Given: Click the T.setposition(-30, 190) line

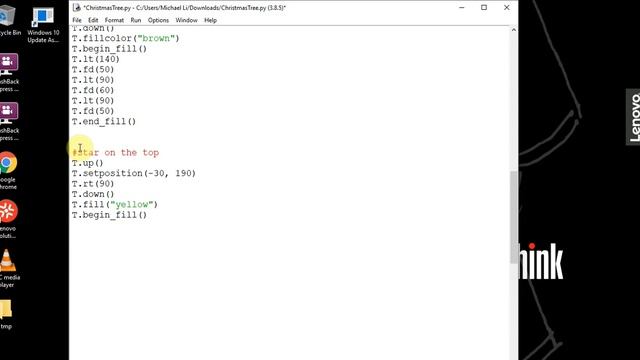Looking at the screenshot, I should (134, 173).
